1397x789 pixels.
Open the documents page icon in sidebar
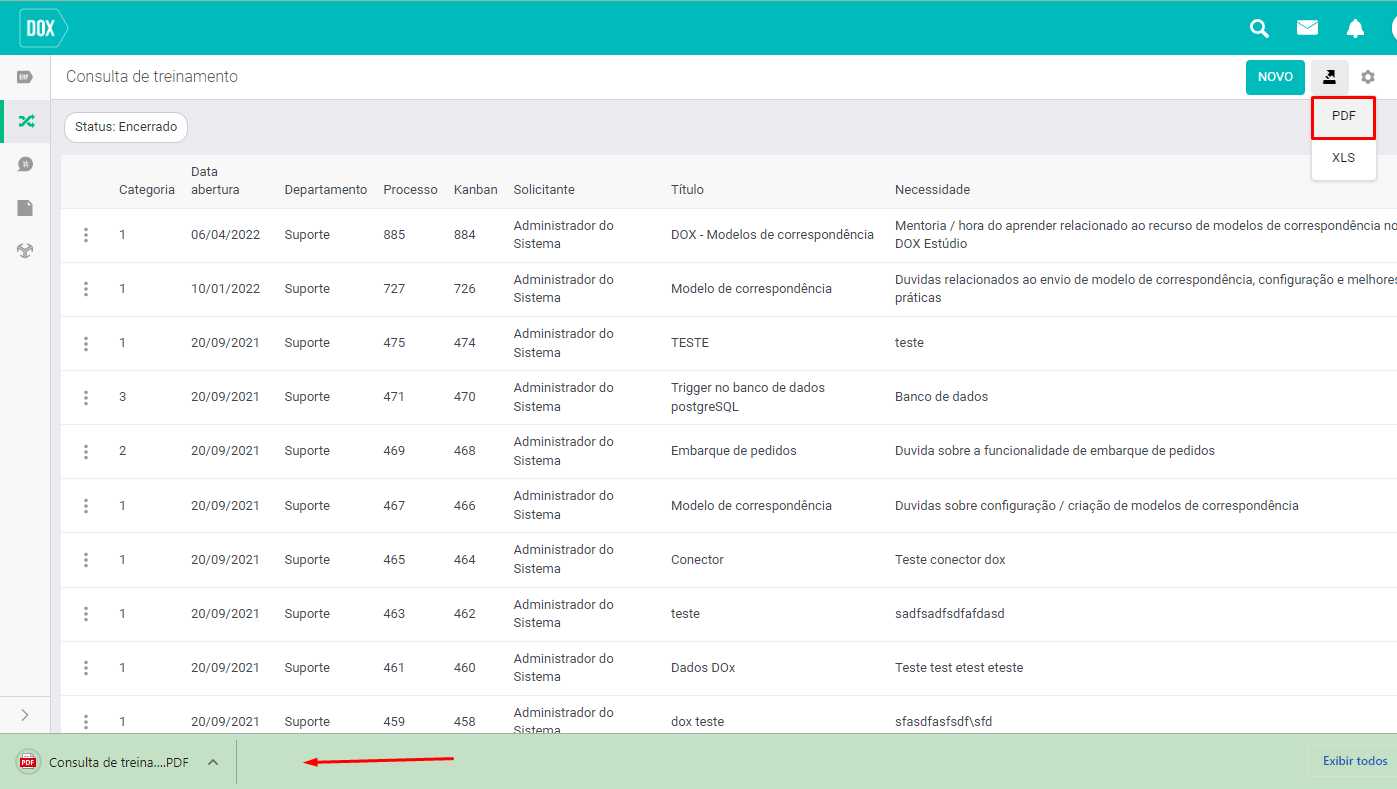tap(25, 208)
